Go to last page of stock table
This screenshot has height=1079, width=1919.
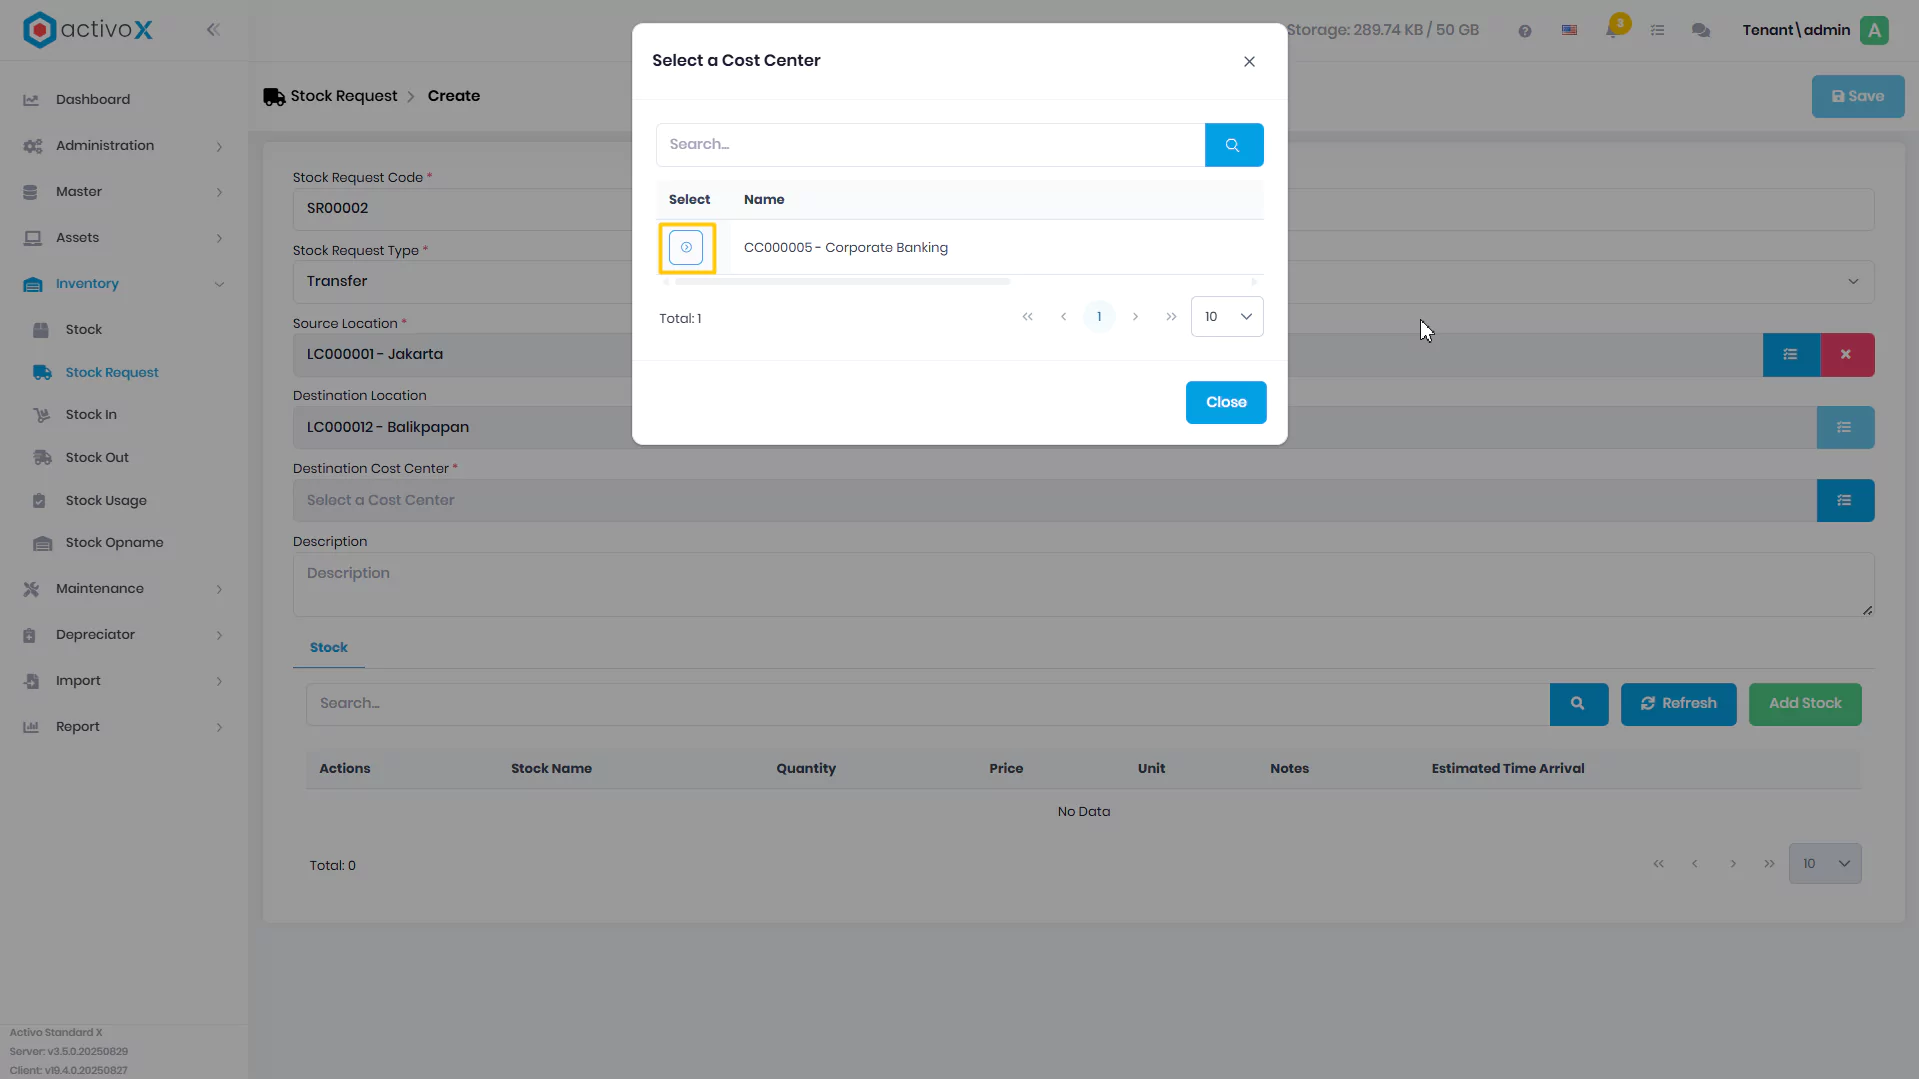1769,864
